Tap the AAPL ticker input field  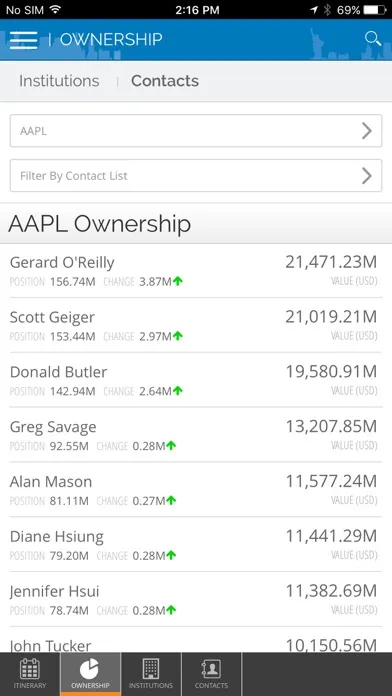pyautogui.click(x=196, y=131)
